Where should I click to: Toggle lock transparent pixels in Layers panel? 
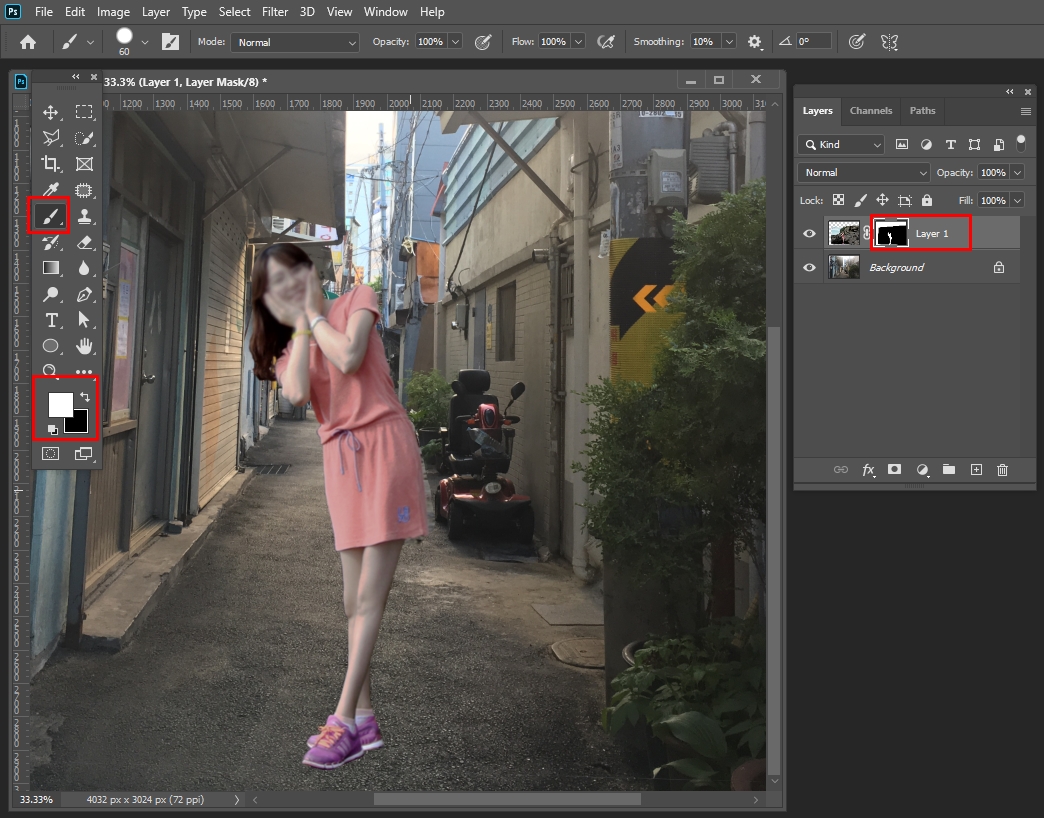(838, 200)
